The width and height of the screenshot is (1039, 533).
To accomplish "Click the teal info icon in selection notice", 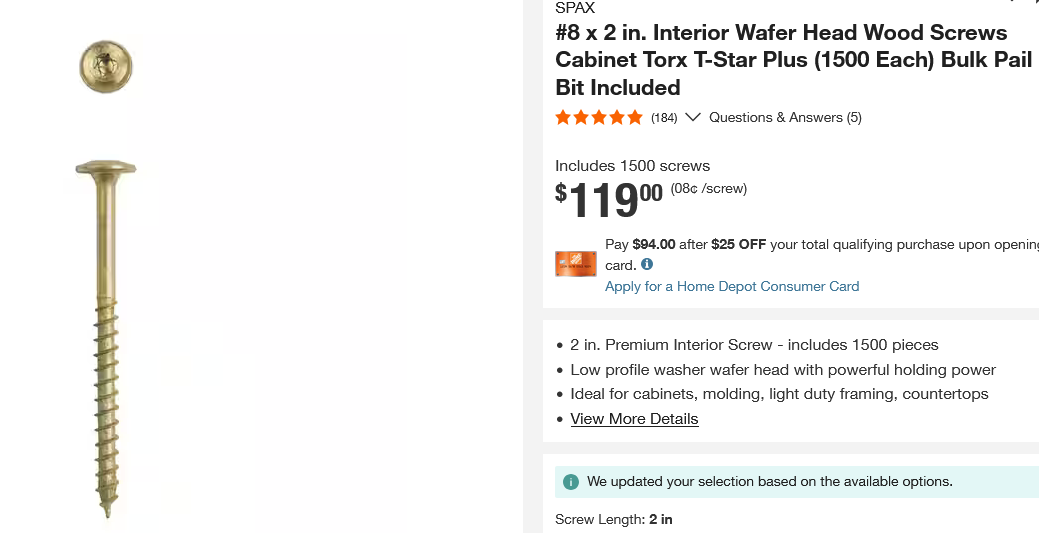I will [571, 482].
